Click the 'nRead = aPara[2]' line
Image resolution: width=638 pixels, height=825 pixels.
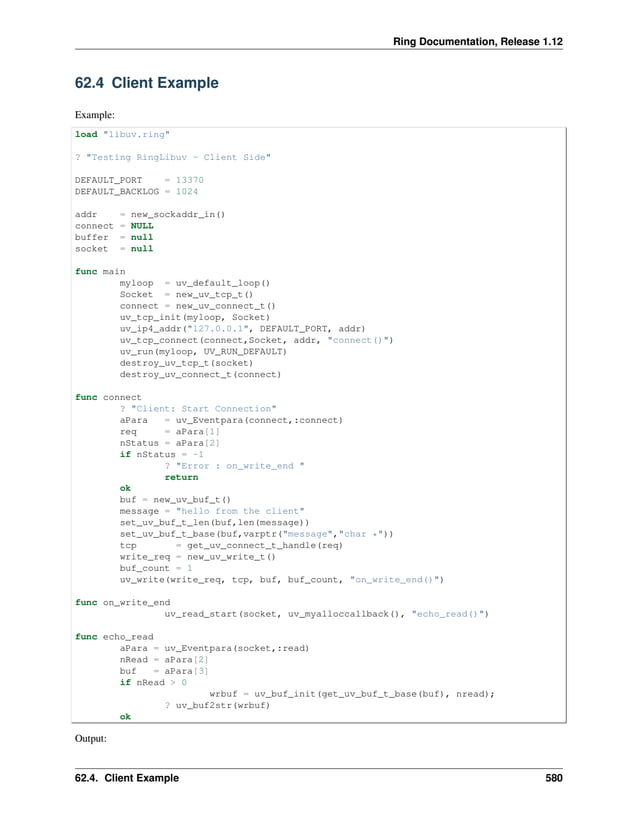click(x=164, y=660)
